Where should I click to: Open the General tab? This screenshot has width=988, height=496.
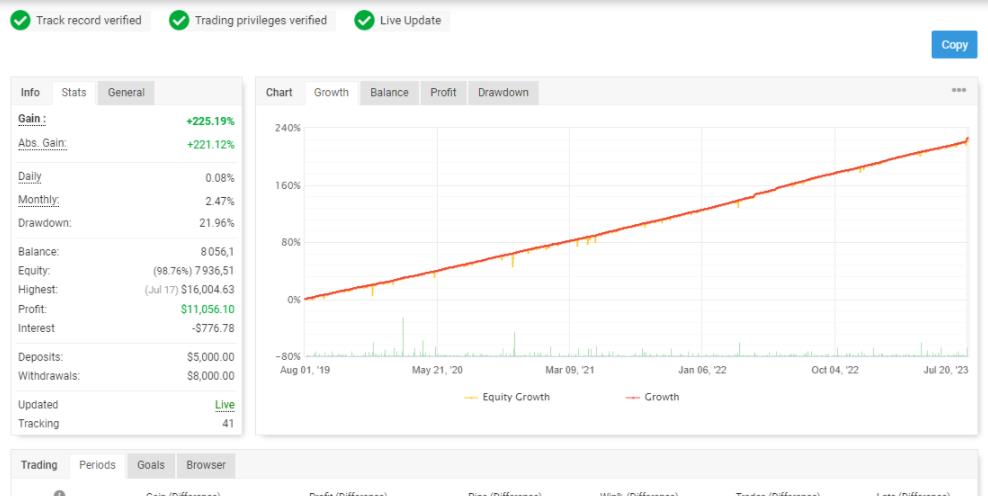click(126, 93)
